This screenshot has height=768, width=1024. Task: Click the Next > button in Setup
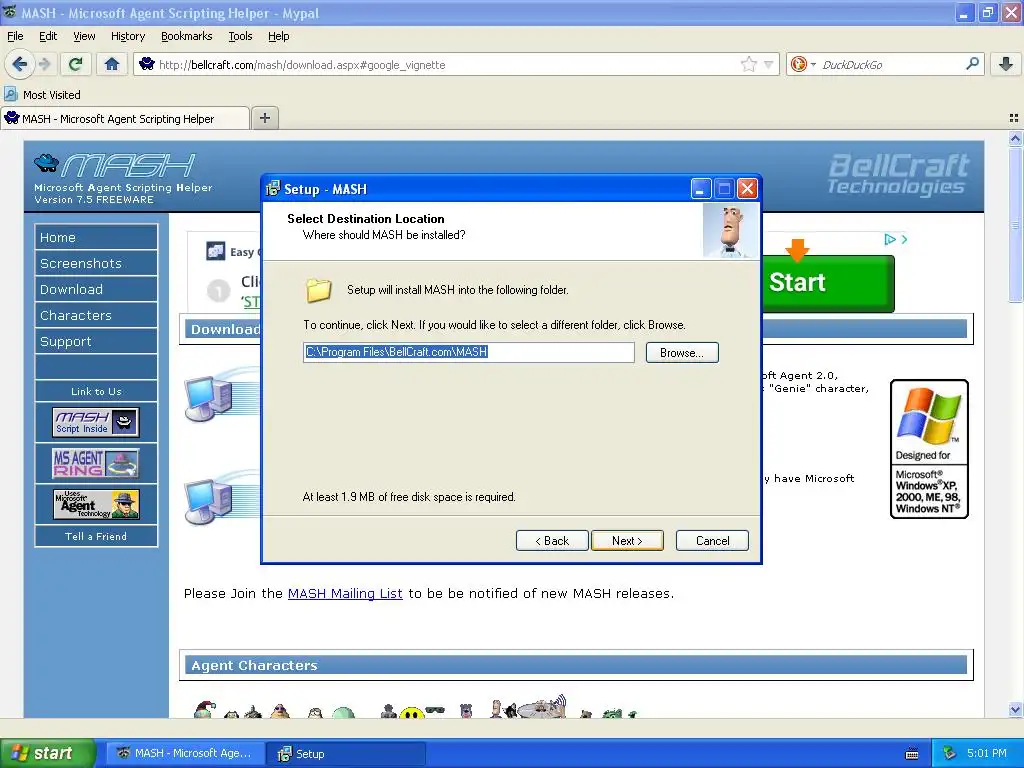coord(627,541)
